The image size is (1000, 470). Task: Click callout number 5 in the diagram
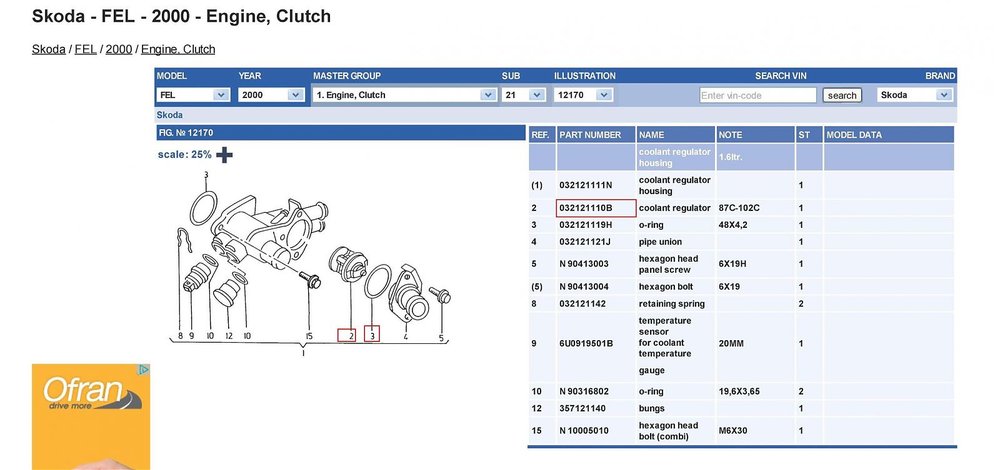point(441,338)
